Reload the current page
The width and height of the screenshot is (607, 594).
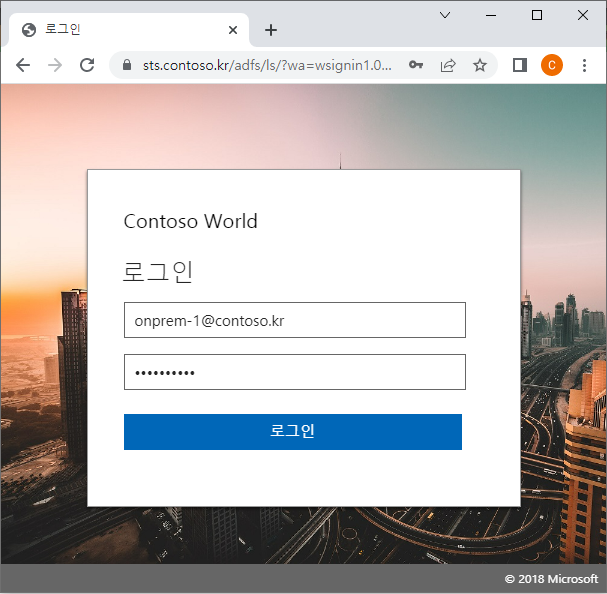(x=87, y=65)
